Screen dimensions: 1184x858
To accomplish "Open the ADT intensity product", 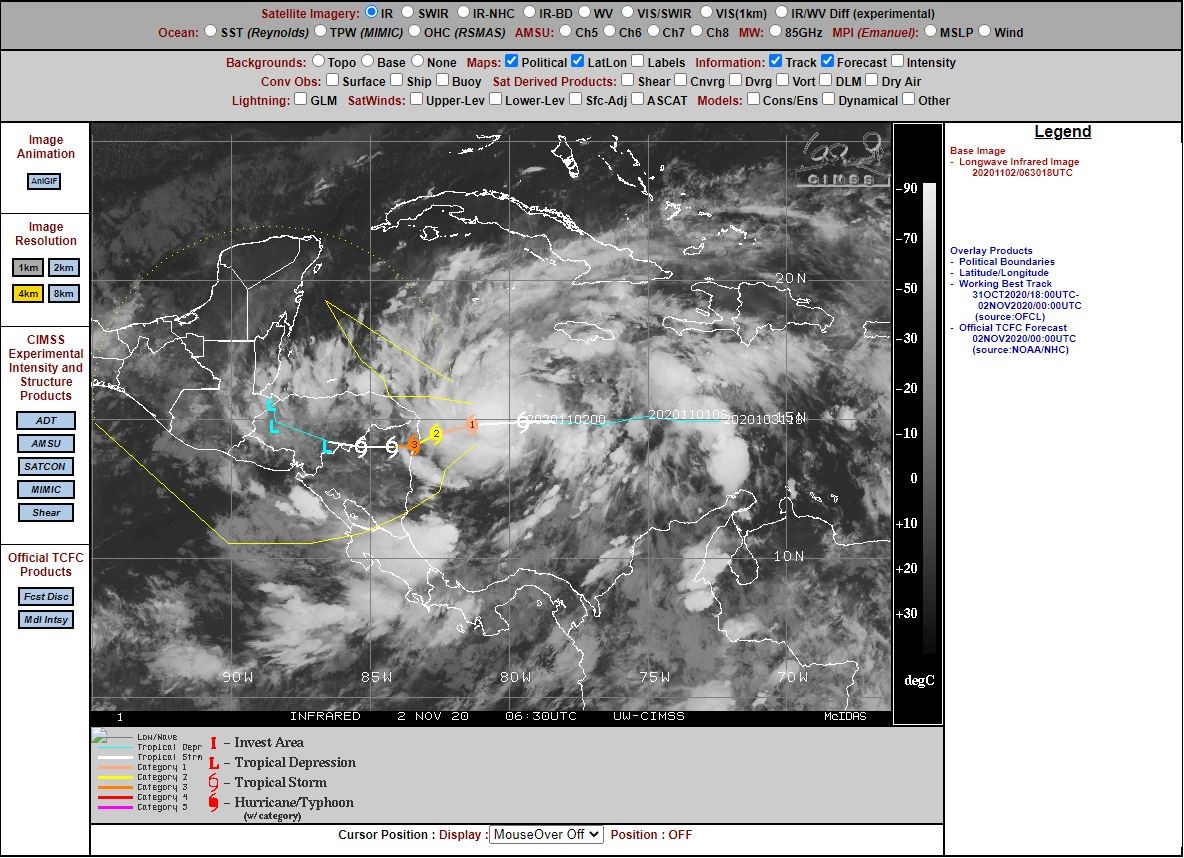I will point(46,421).
